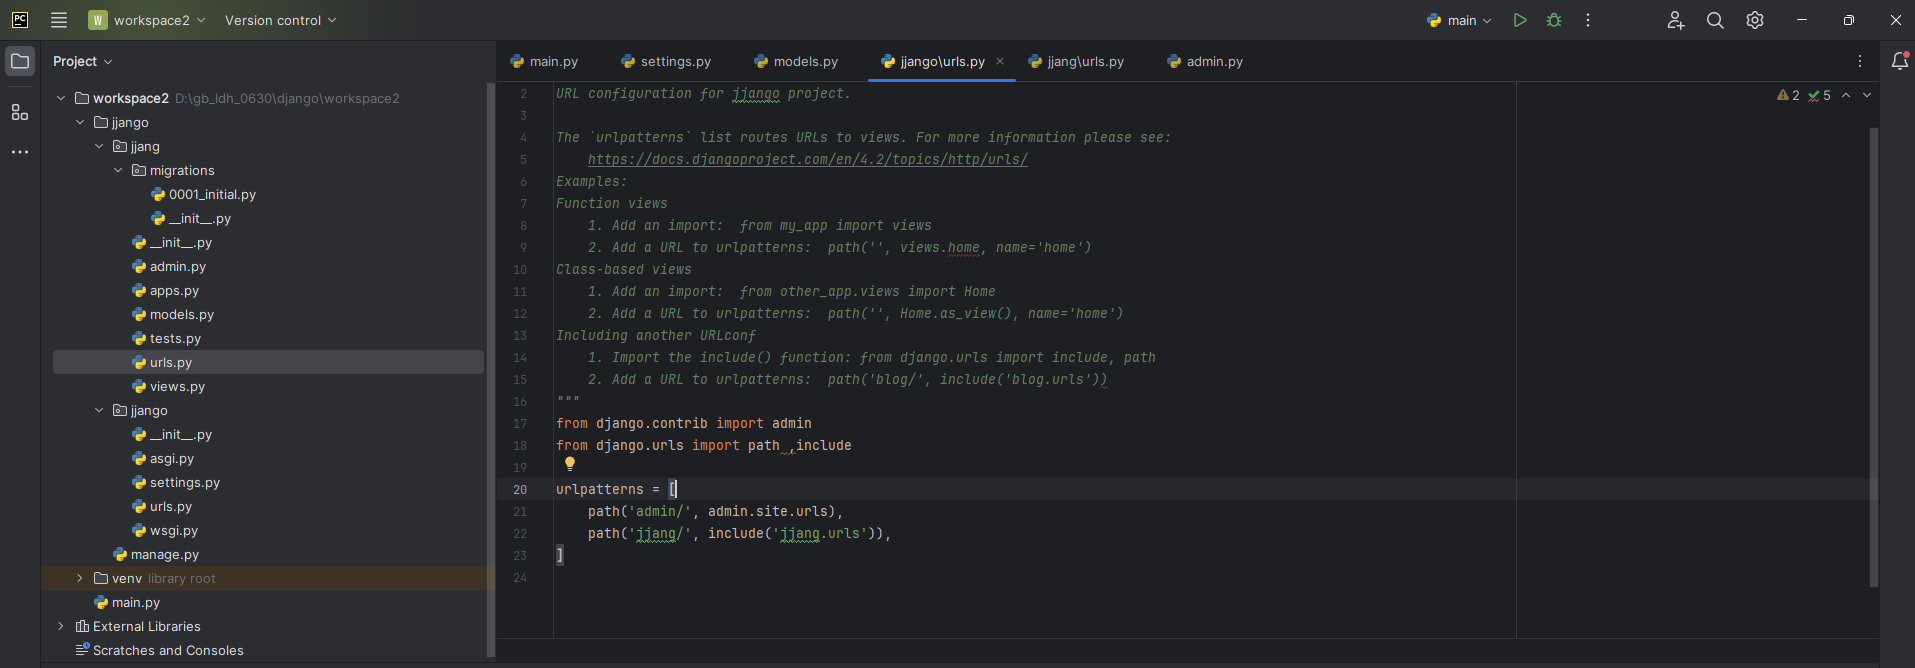This screenshot has height=668, width=1915.
Task: Open editor tabs options menu
Action: click(x=1860, y=61)
